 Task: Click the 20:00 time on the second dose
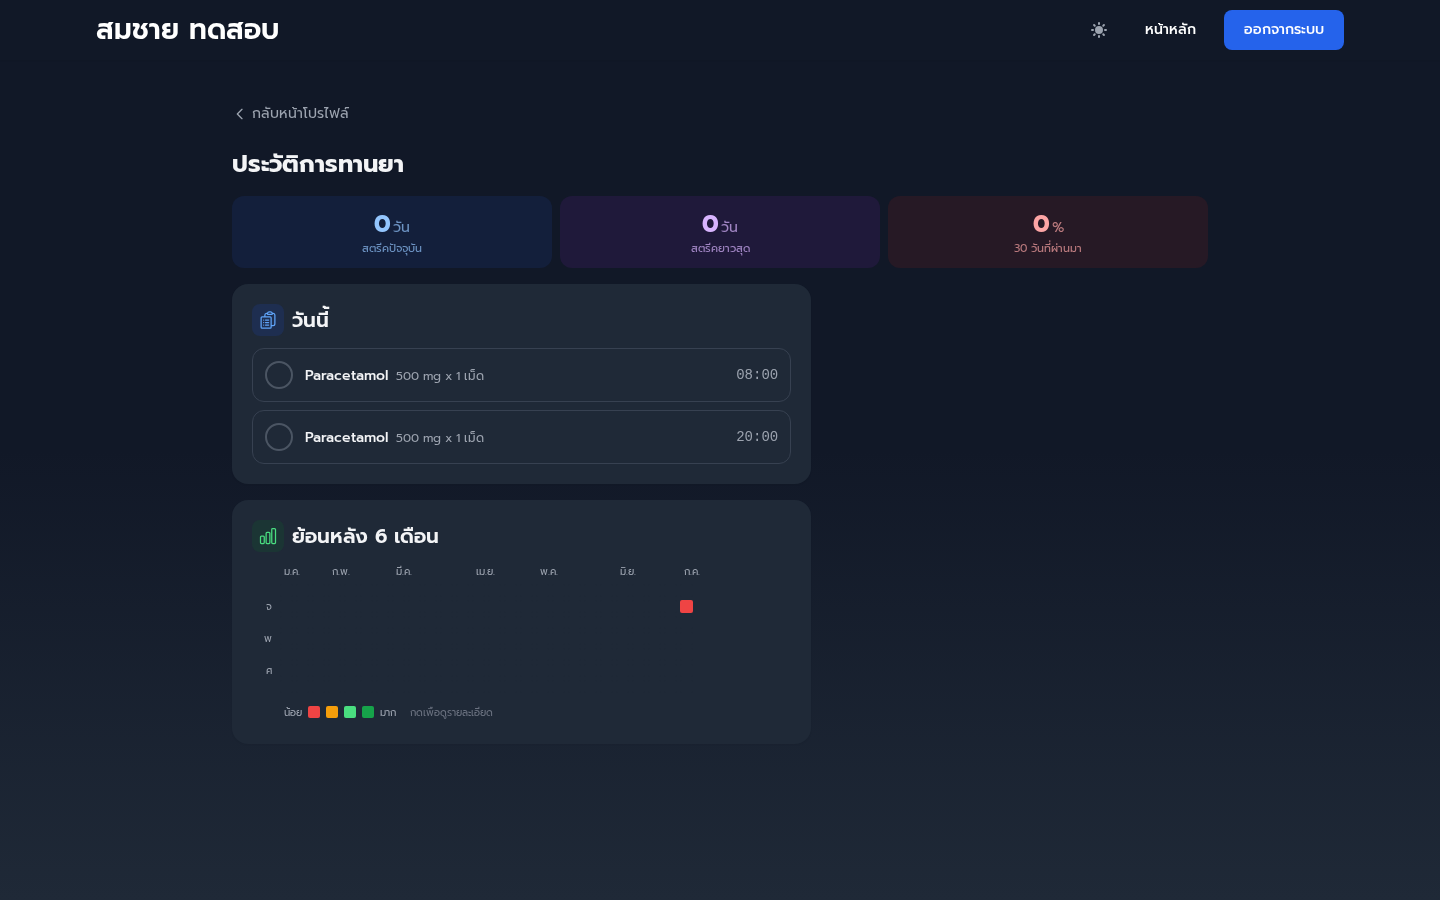click(757, 437)
